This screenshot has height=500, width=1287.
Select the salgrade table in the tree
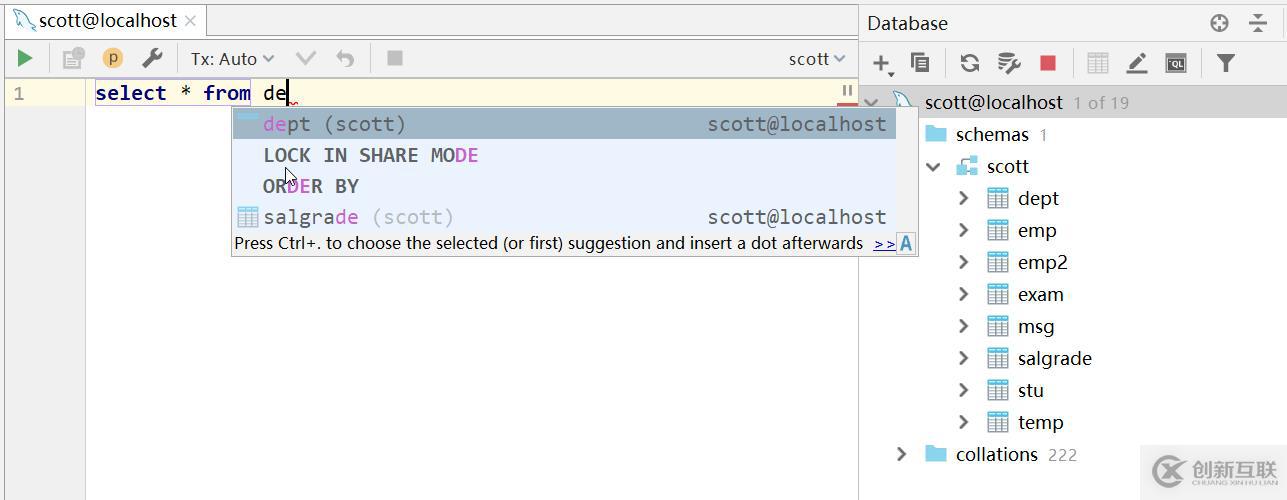coord(1055,359)
